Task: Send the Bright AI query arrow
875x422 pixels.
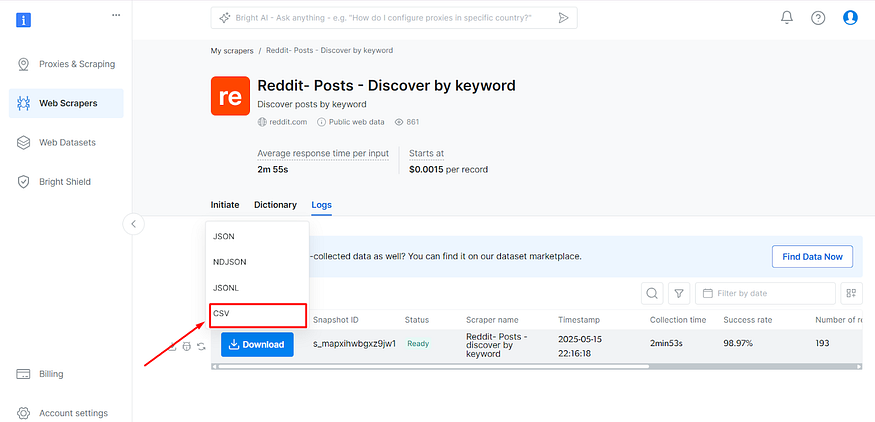Action: [564, 18]
